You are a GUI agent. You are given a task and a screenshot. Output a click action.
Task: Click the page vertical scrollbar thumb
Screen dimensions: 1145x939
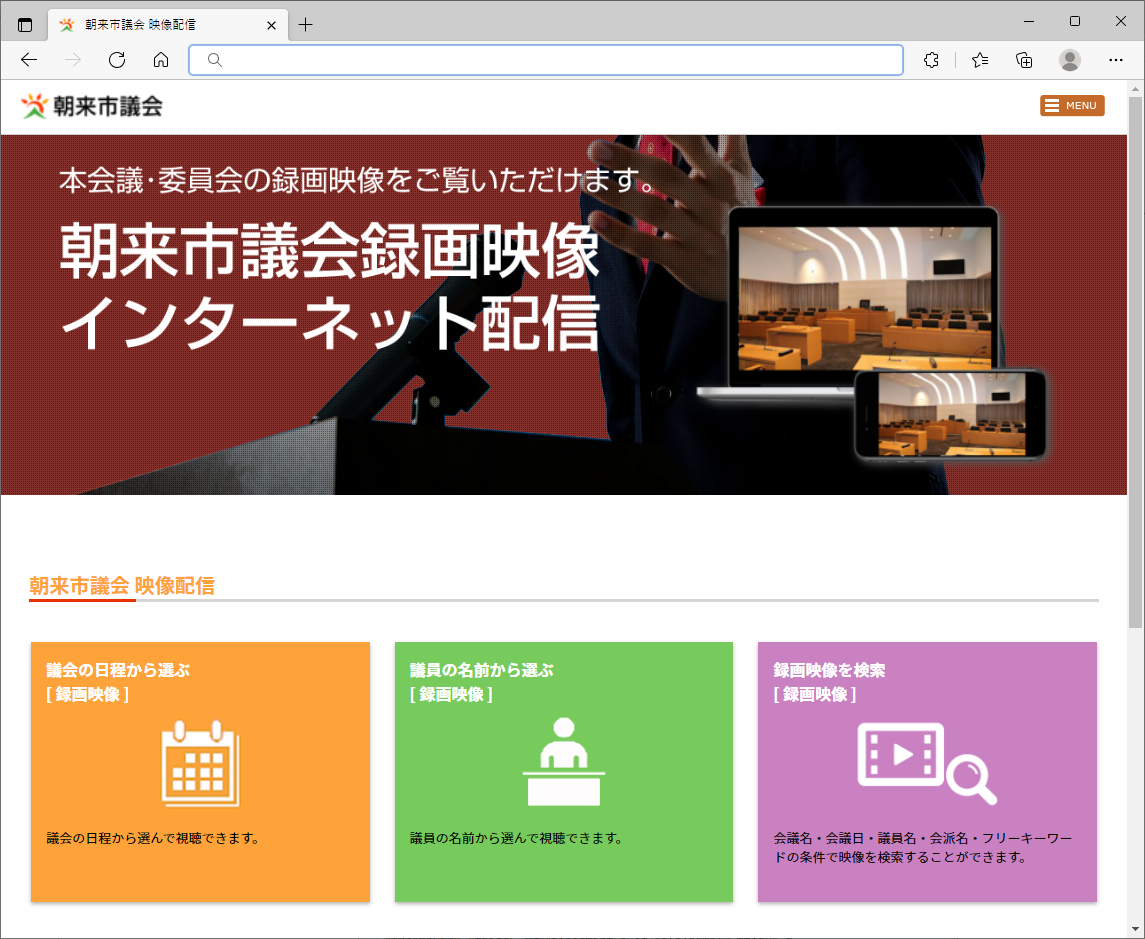pos(1136,361)
